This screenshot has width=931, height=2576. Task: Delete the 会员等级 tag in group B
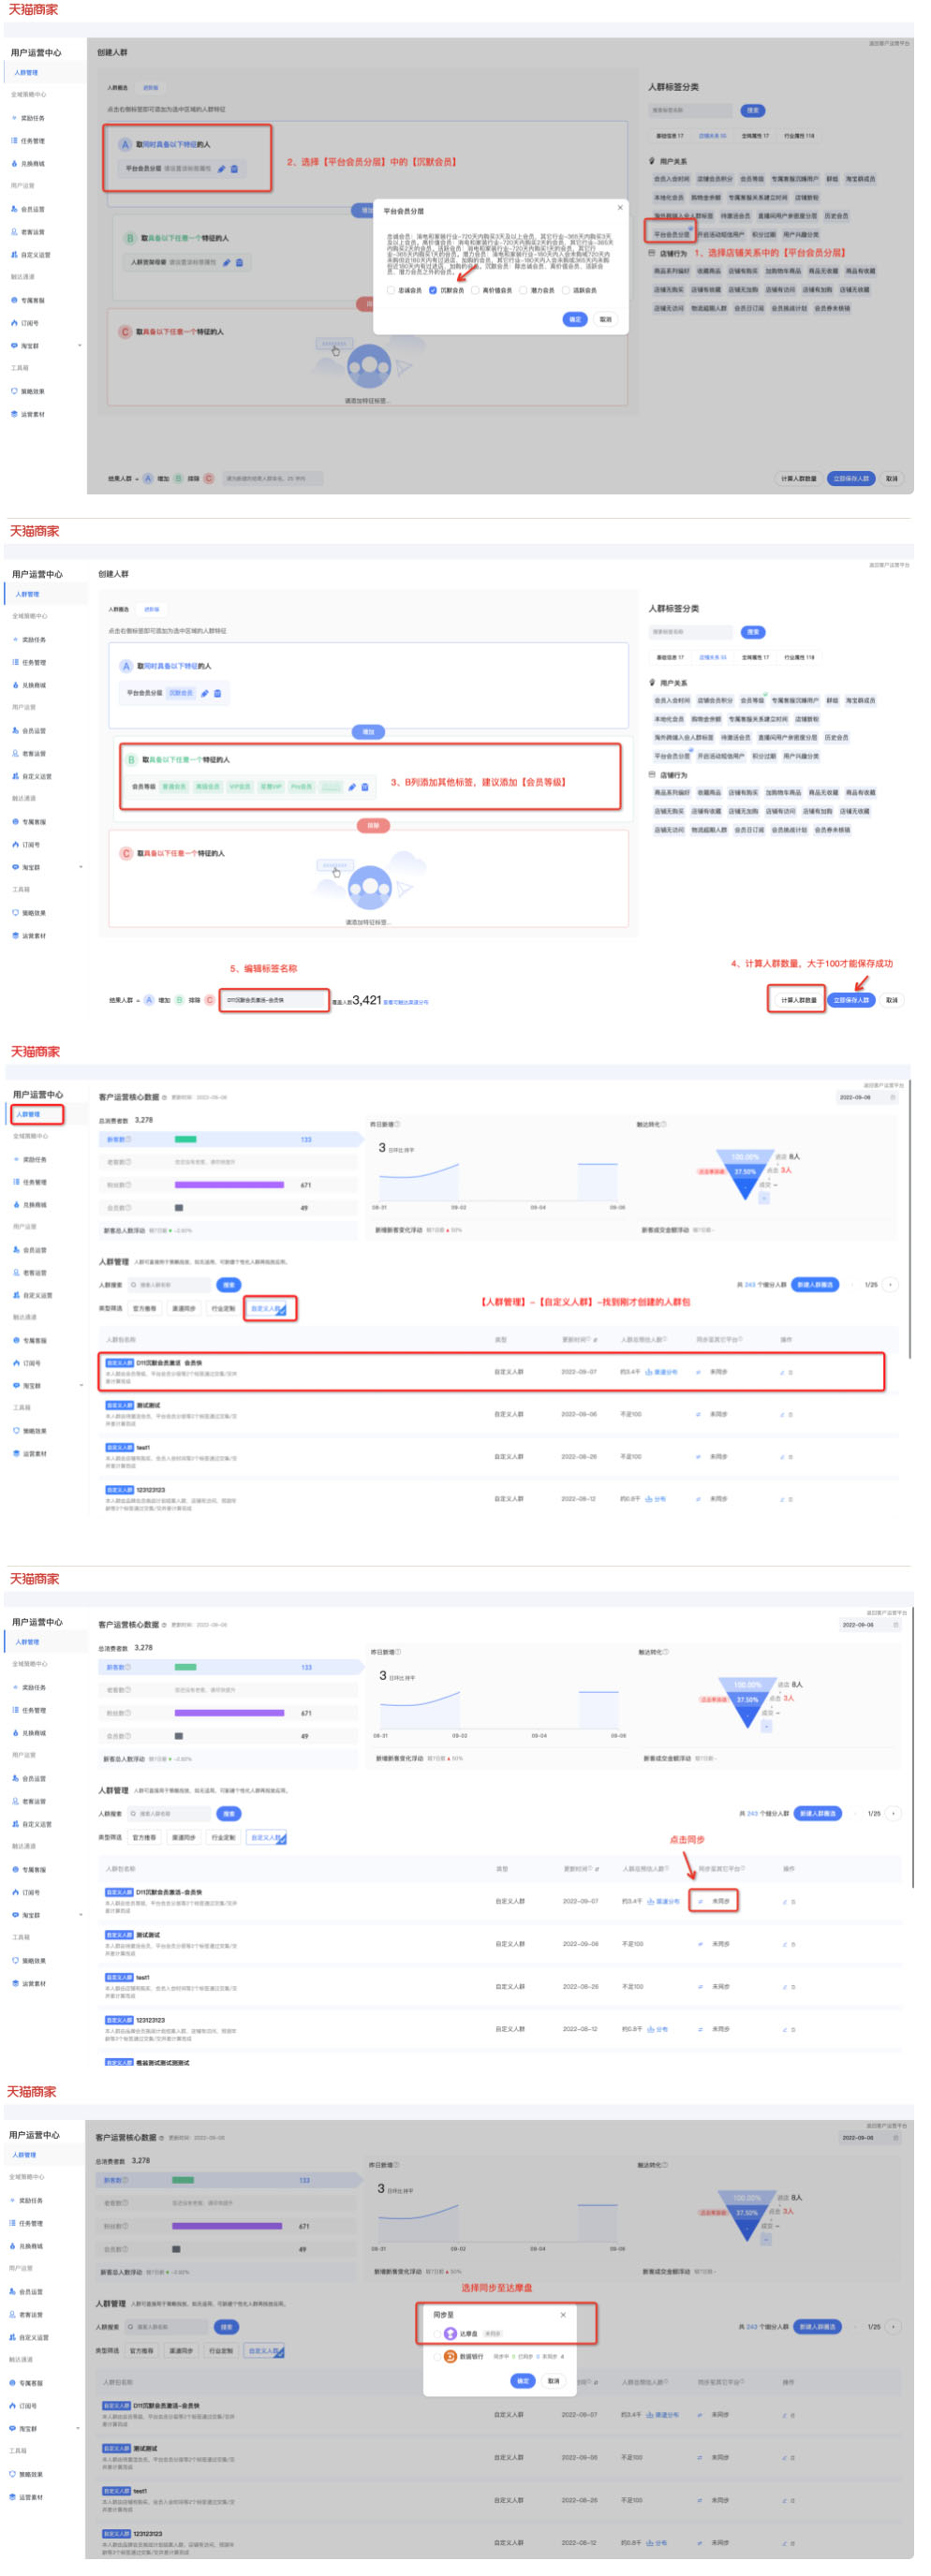pyautogui.click(x=365, y=787)
